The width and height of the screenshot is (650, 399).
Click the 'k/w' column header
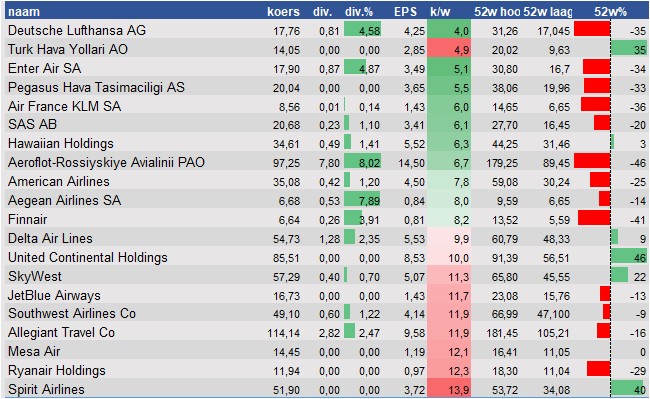point(440,12)
